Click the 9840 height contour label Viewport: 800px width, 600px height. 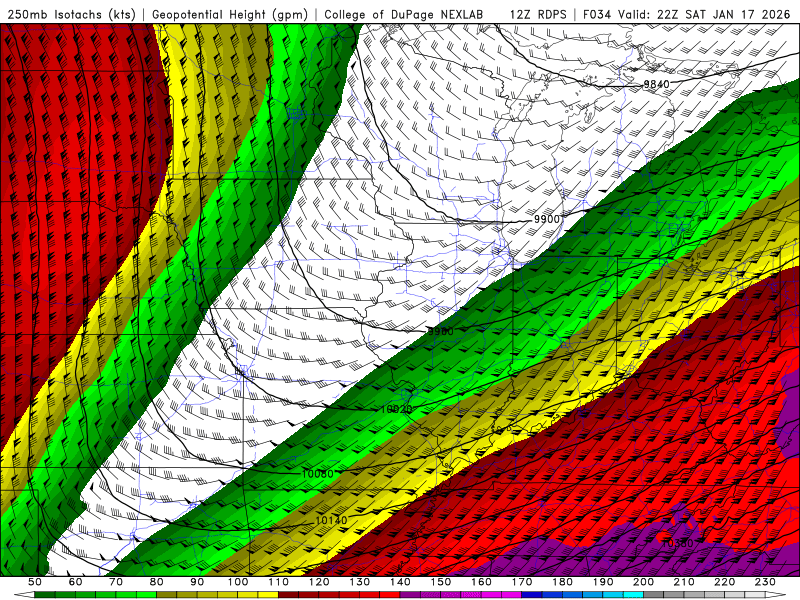[656, 84]
